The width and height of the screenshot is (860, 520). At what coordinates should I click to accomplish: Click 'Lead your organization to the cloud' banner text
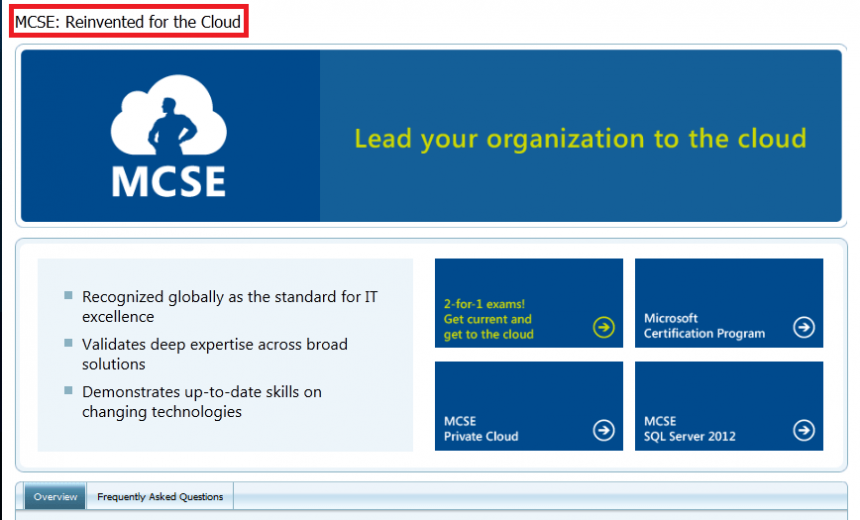(x=580, y=138)
